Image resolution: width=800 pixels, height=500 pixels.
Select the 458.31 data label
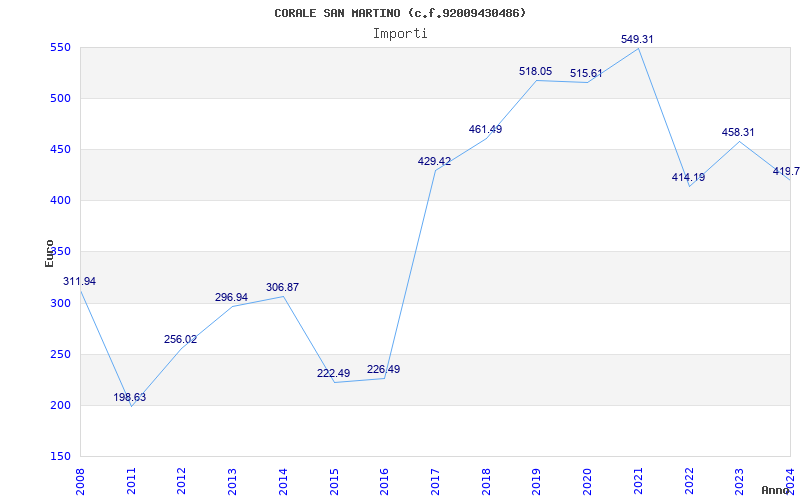click(x=738, y=132)
